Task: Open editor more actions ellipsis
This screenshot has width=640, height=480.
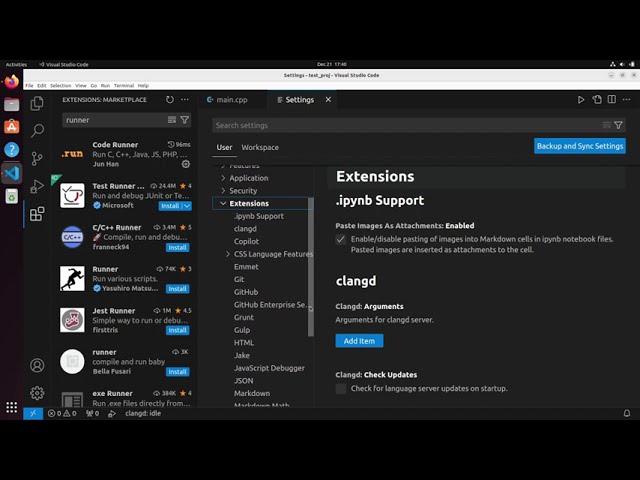Action: point(627,100)
